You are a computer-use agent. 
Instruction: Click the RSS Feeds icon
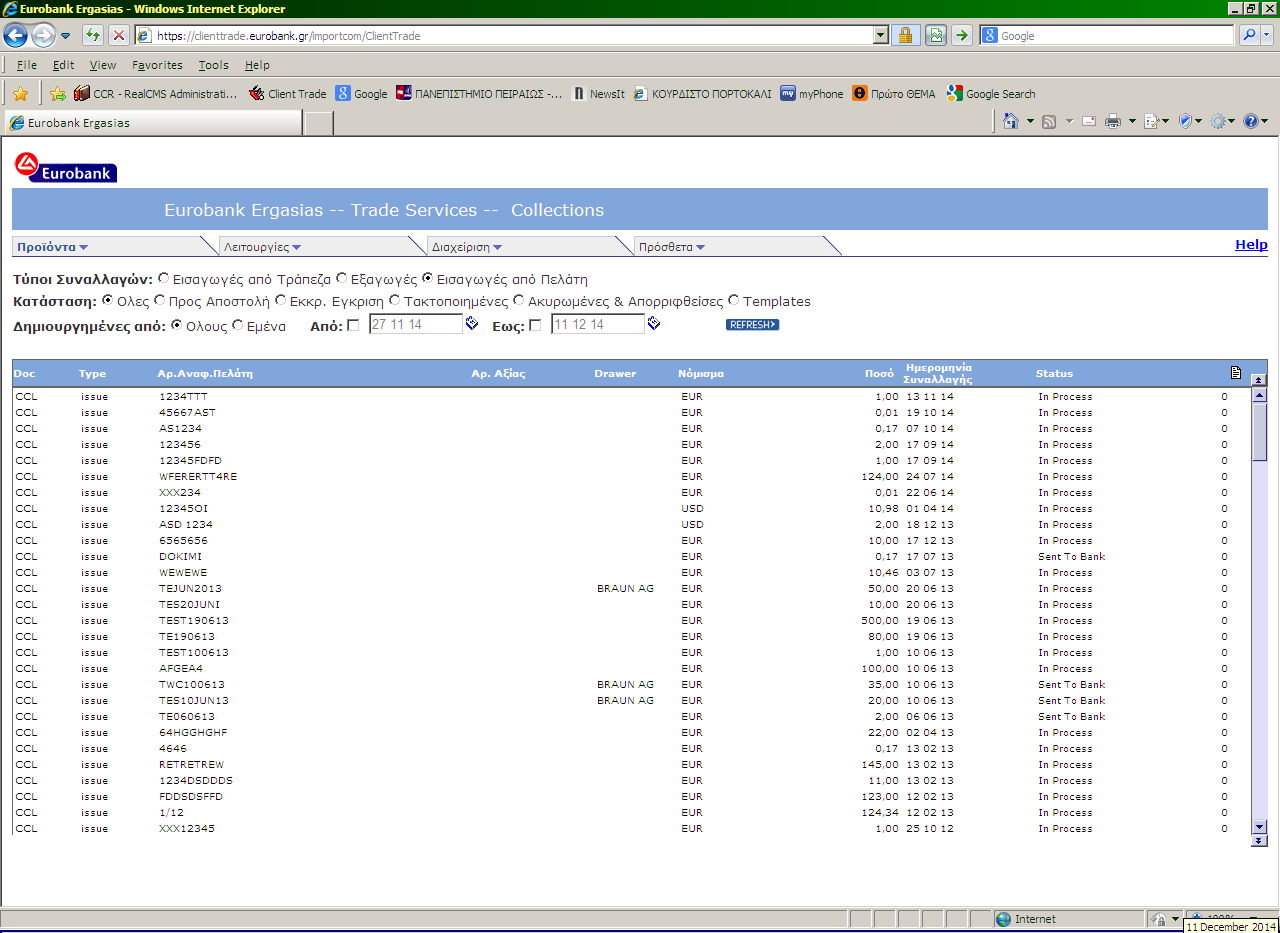(x=1049, y=121)
